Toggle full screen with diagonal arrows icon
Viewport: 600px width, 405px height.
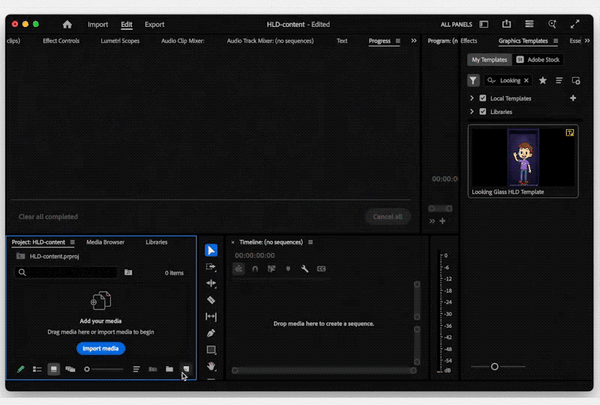coord(575,24)
